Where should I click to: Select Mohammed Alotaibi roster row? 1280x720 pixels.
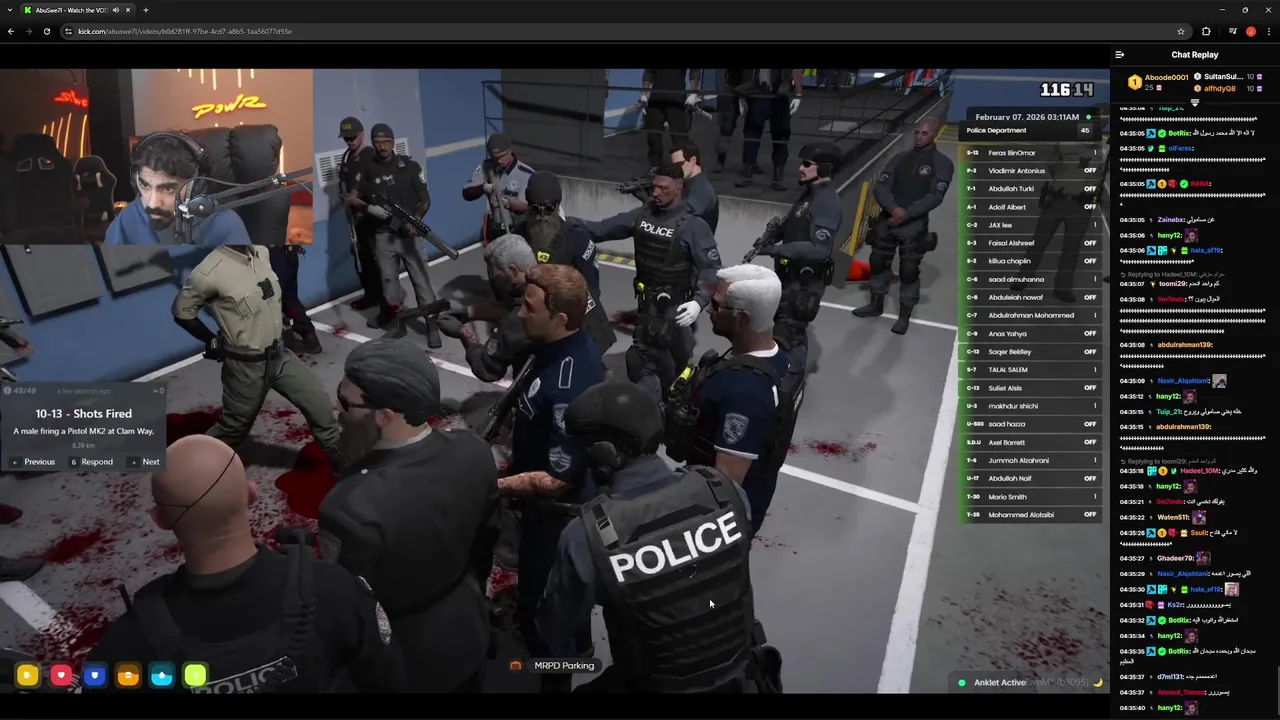coord(1030,515)
